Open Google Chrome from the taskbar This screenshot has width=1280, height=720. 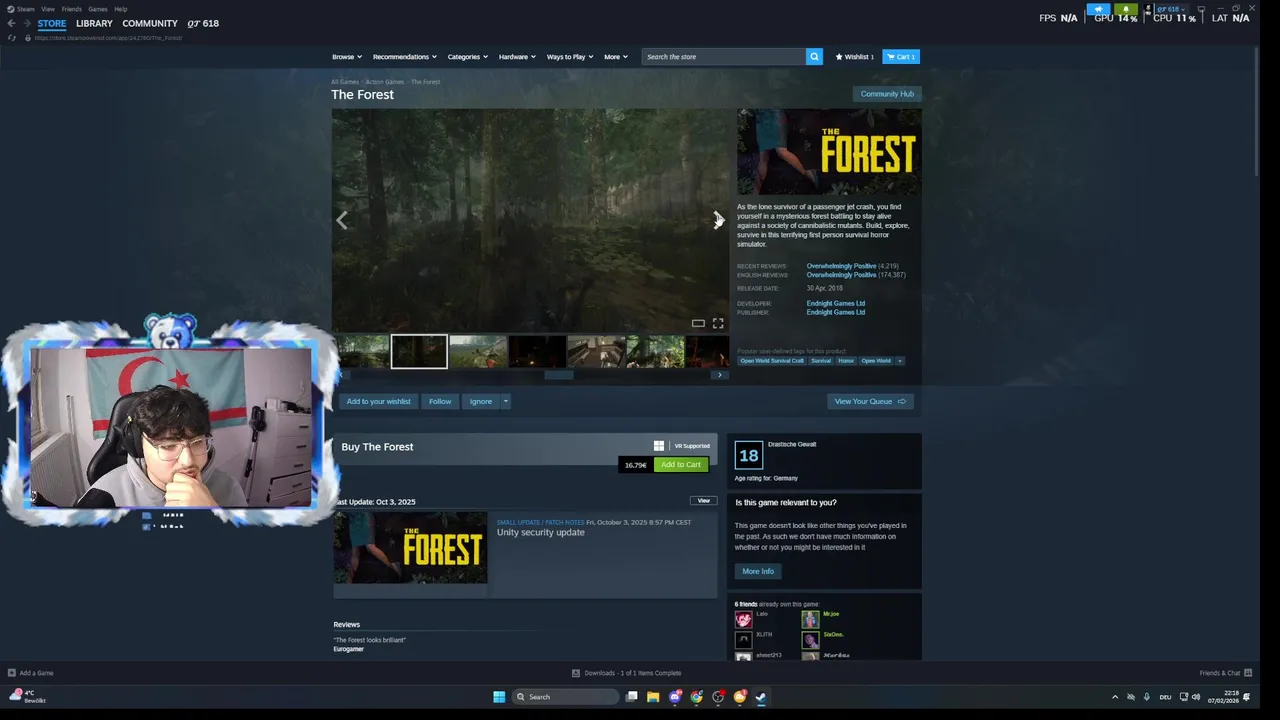tap(697, 697)
